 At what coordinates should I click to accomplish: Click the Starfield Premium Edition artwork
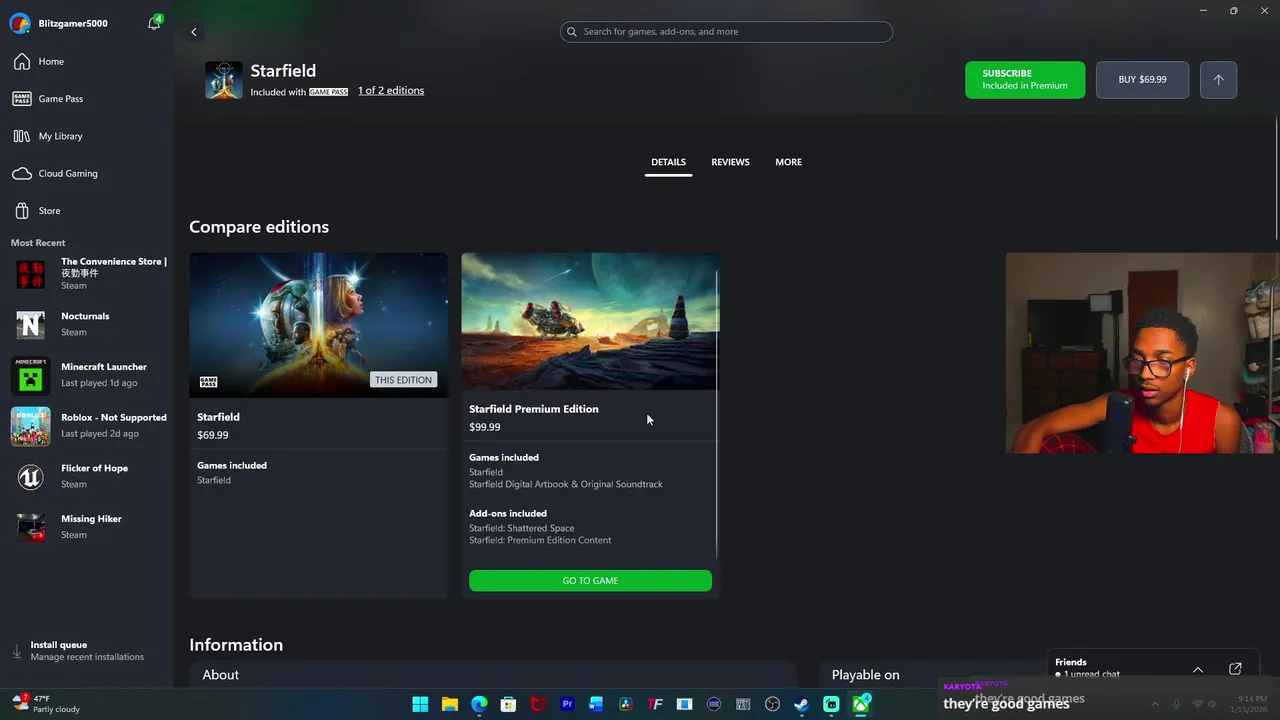pos(590,321)
